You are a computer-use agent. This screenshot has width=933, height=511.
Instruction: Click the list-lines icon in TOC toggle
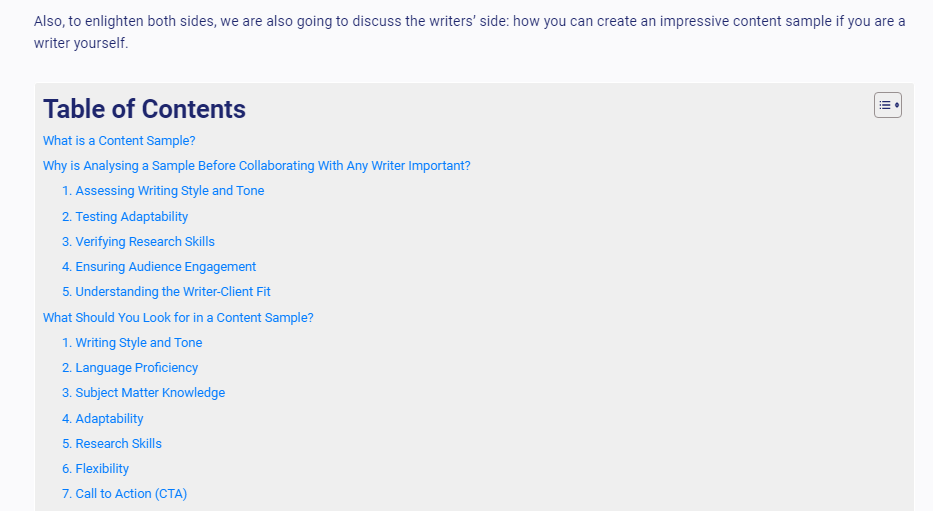click(x=884, y=105)
